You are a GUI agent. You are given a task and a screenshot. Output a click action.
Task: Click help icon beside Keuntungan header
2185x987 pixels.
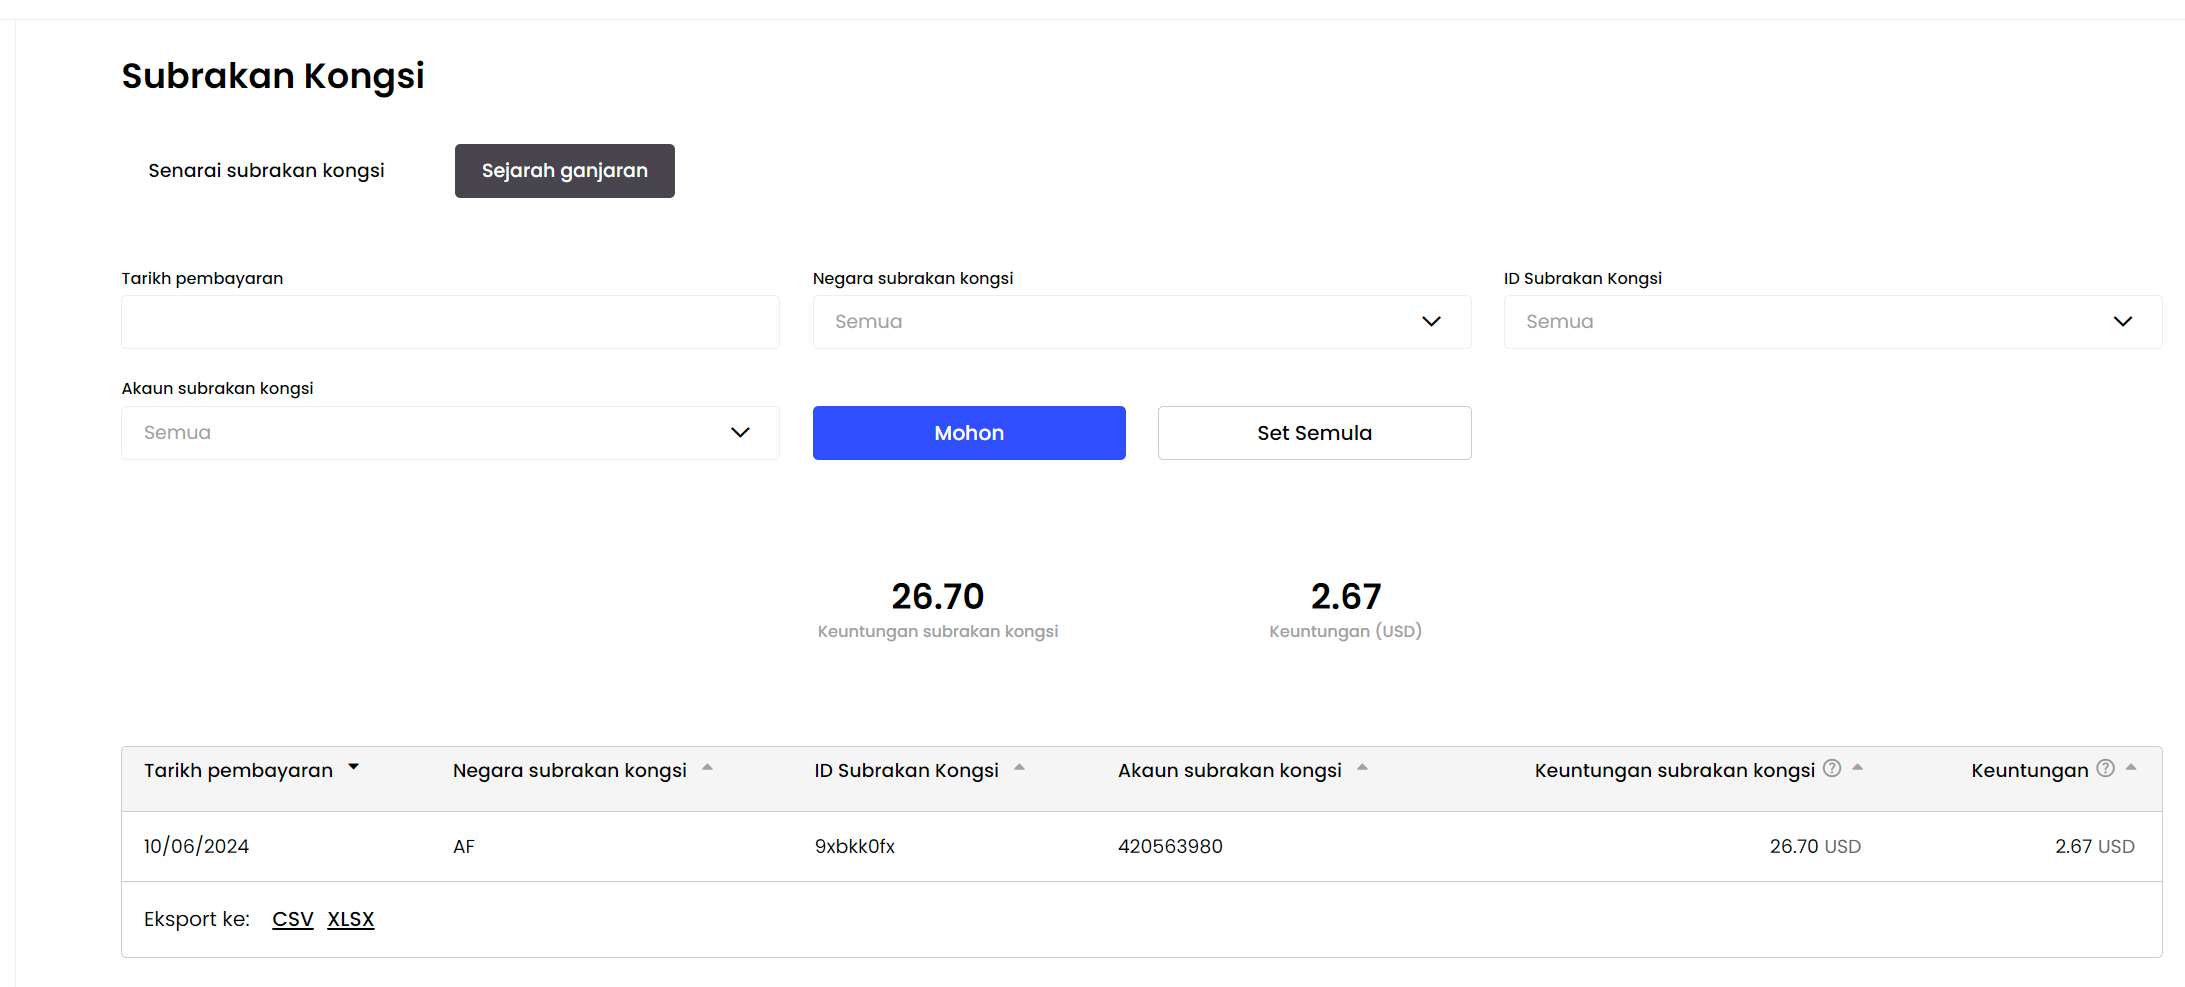click(x=2106, y=768)
